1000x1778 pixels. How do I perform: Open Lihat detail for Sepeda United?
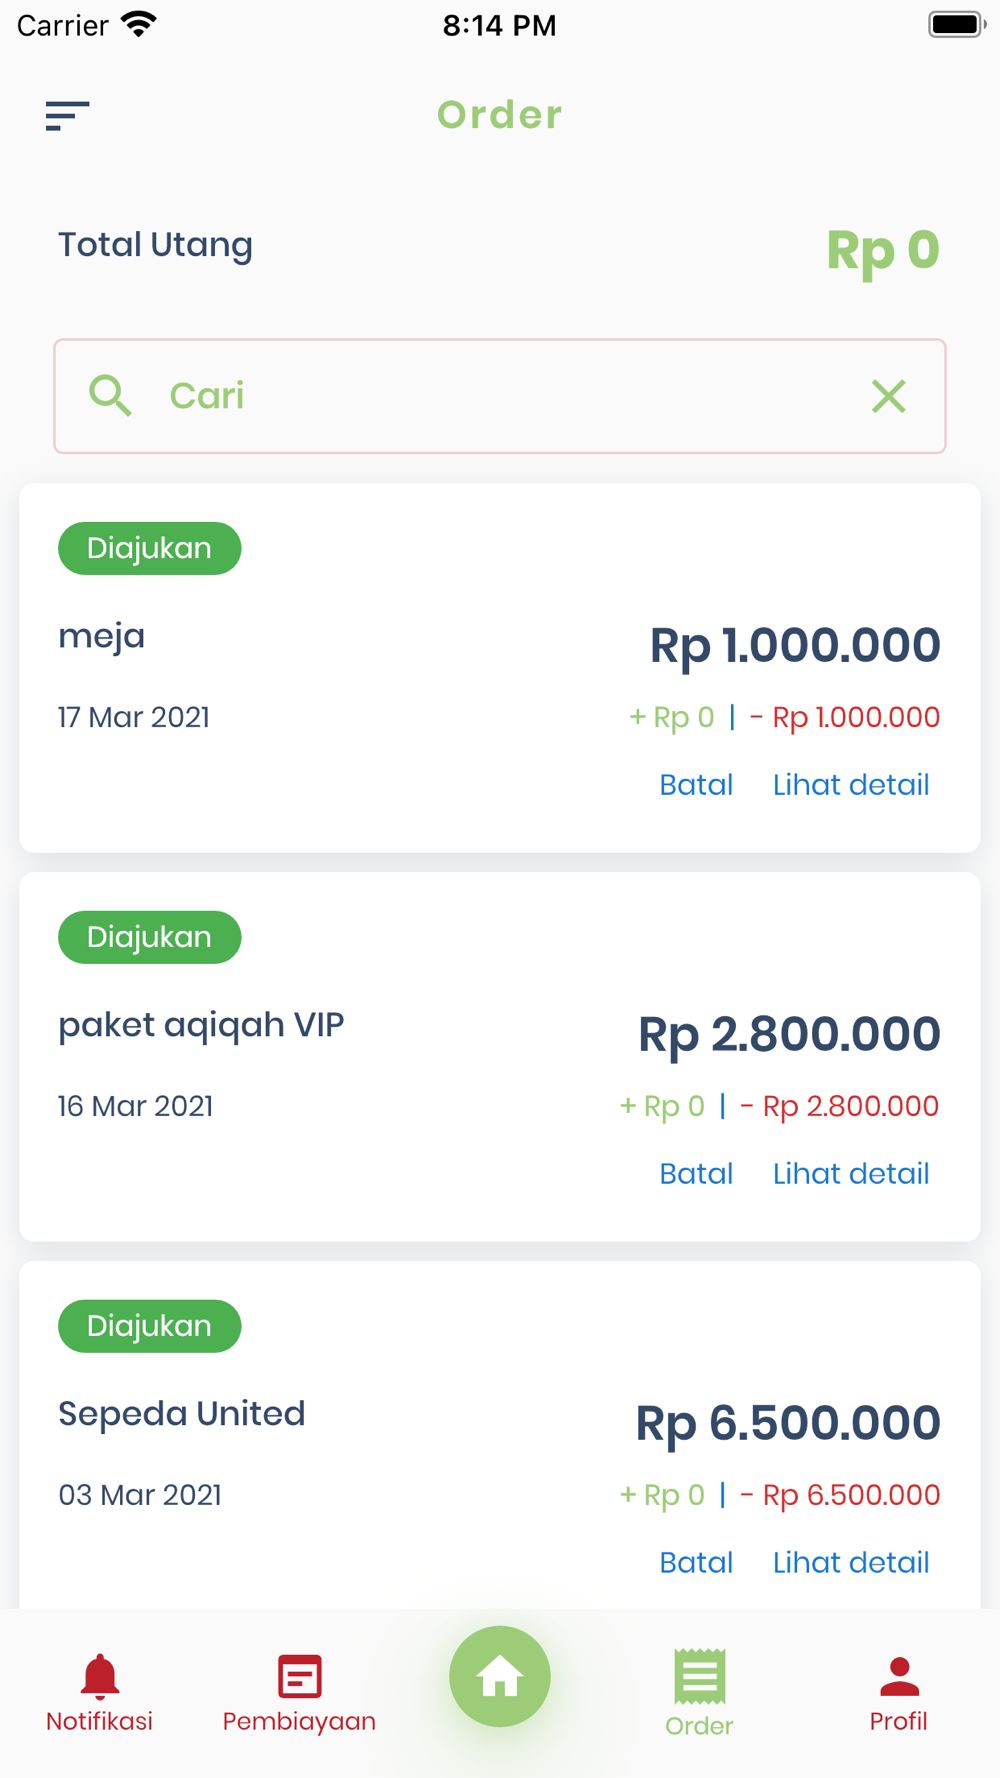coord(851,1563)
